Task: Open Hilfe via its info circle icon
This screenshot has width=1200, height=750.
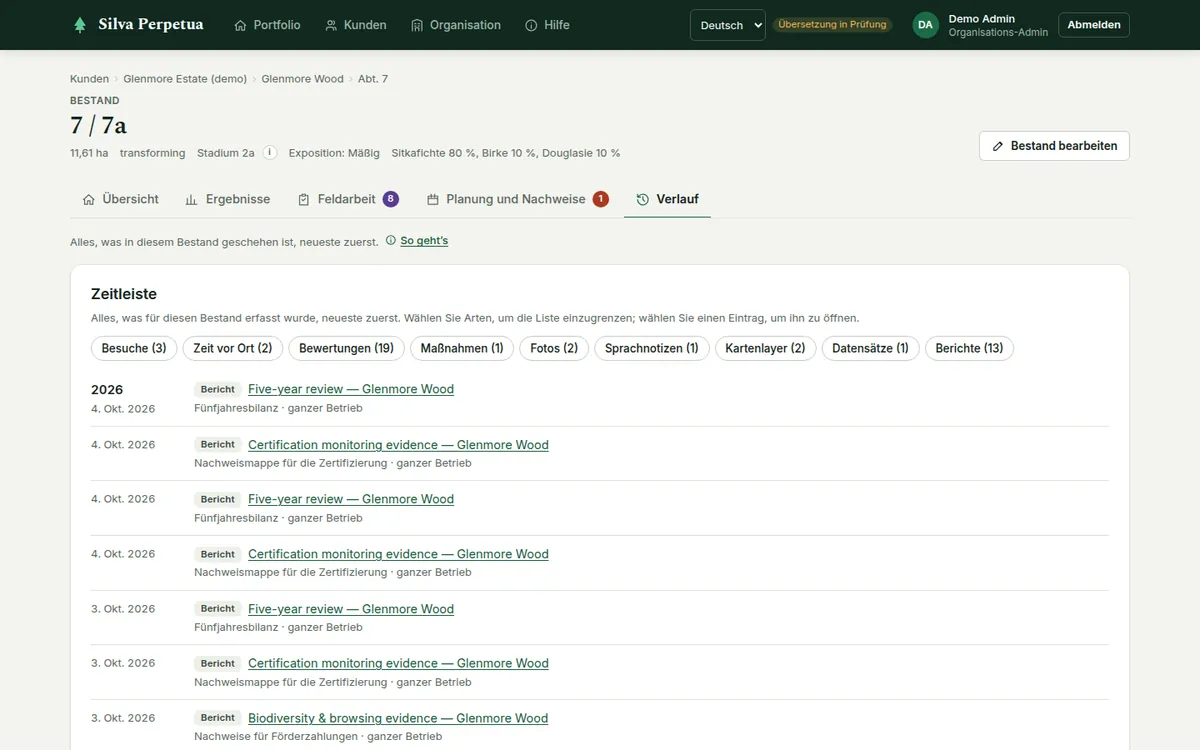Action: pos(531,25)
